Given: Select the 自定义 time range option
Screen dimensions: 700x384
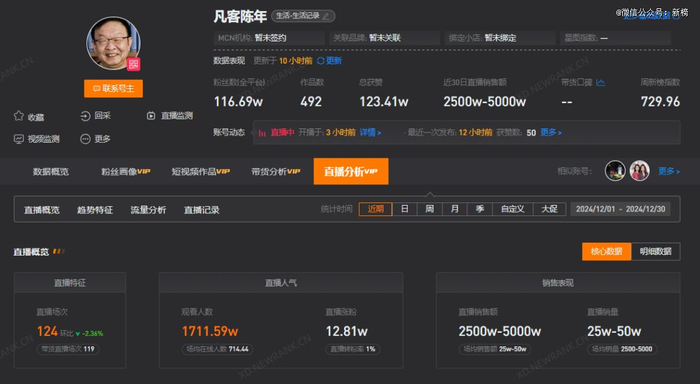Looking at the screenshot, I should coord(512,209).
